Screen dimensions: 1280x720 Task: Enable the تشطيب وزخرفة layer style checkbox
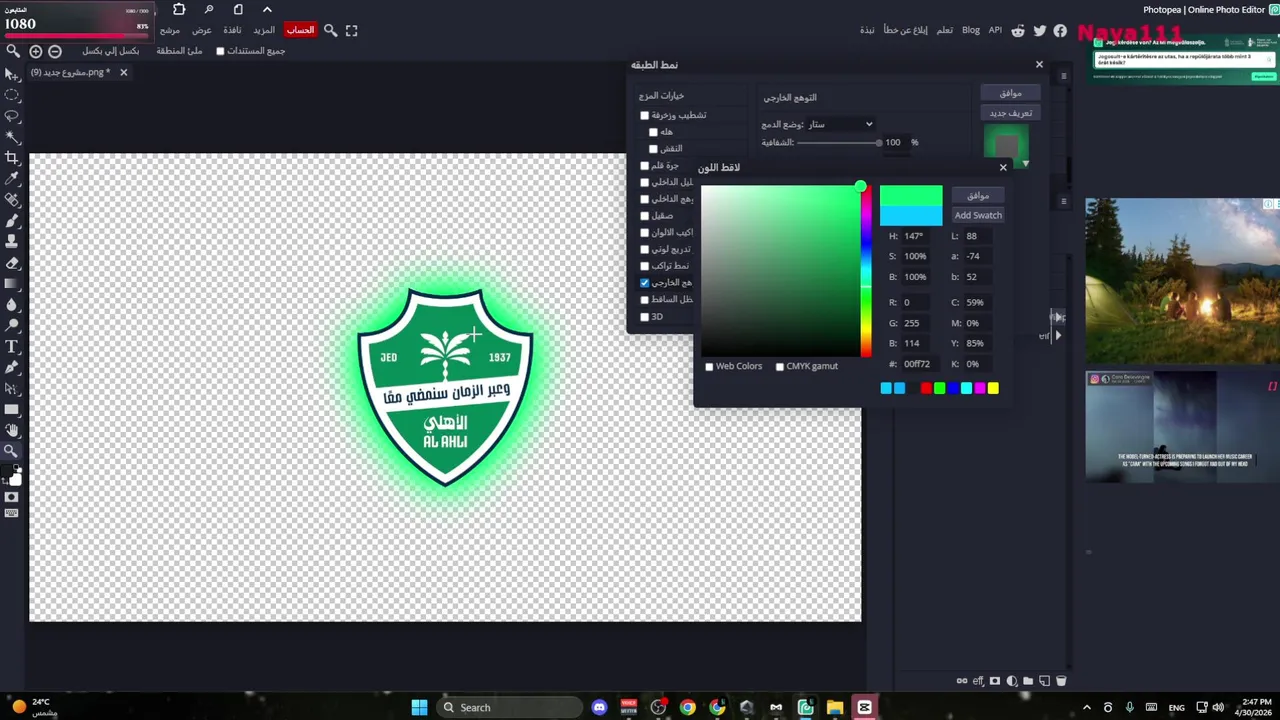point(645,116)
